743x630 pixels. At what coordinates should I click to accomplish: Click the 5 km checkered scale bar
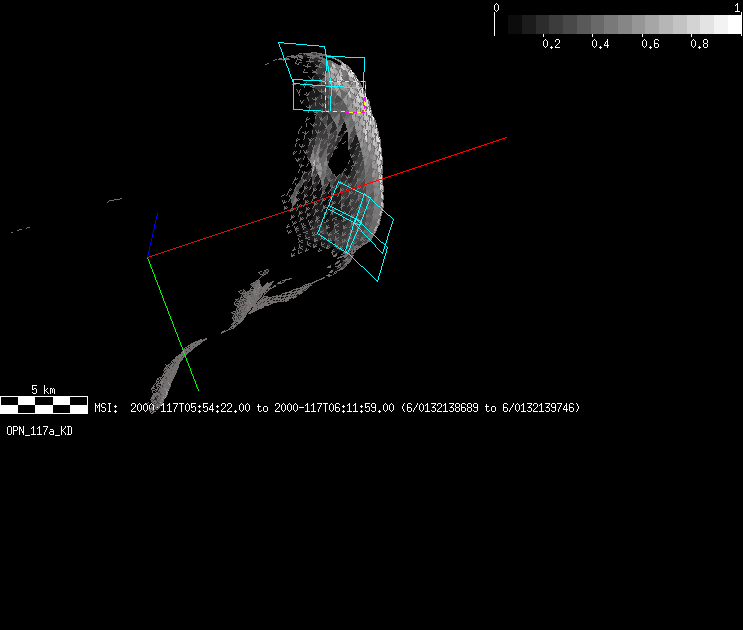pyautogui.click(x=43, y=405)
